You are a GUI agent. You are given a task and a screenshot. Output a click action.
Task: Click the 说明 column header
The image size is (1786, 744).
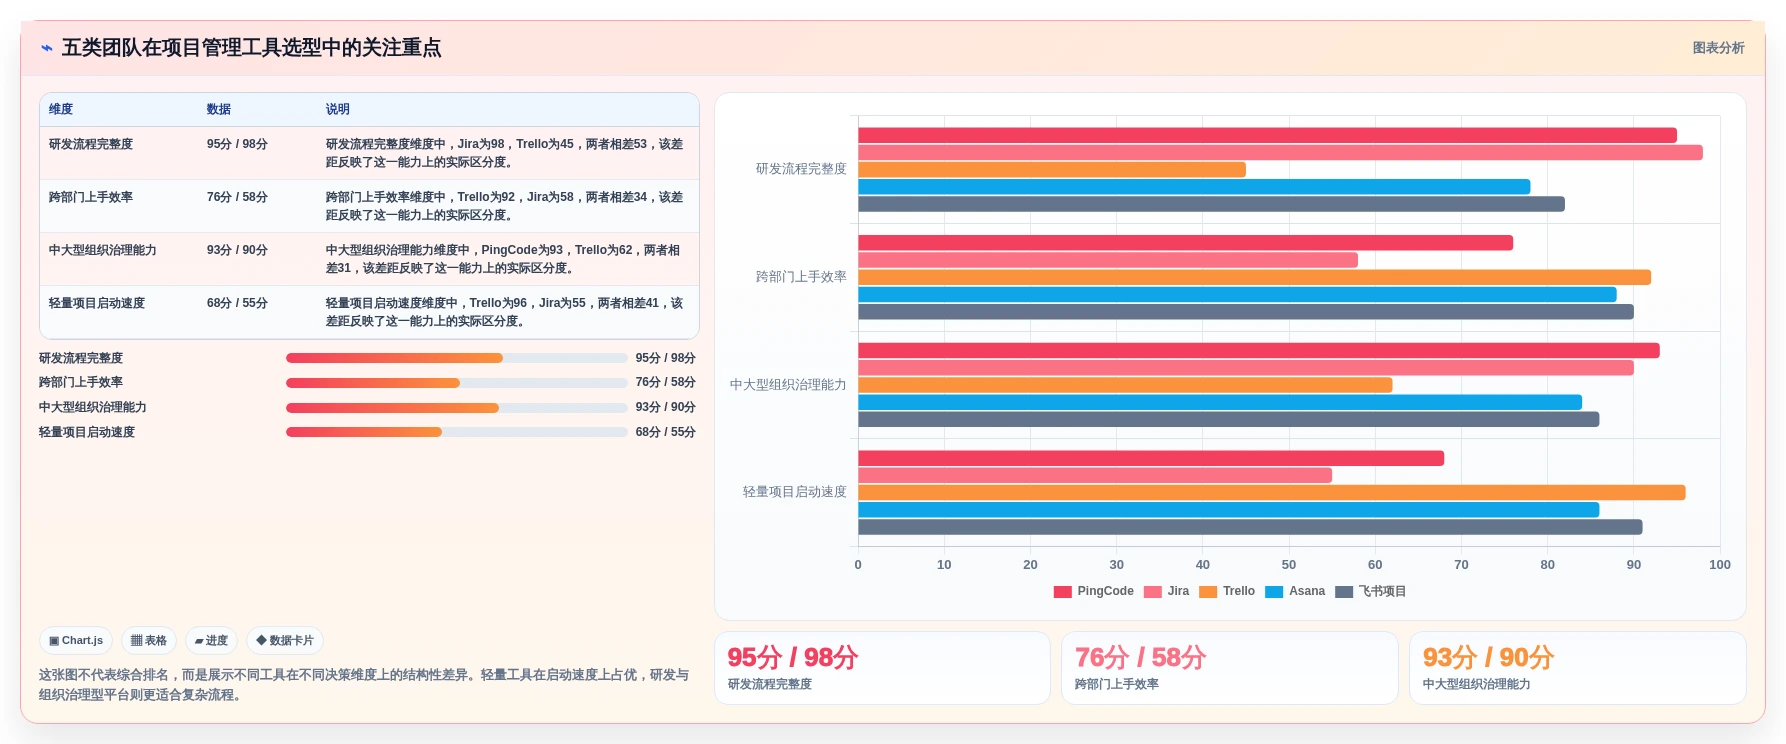tap(338, 109)
